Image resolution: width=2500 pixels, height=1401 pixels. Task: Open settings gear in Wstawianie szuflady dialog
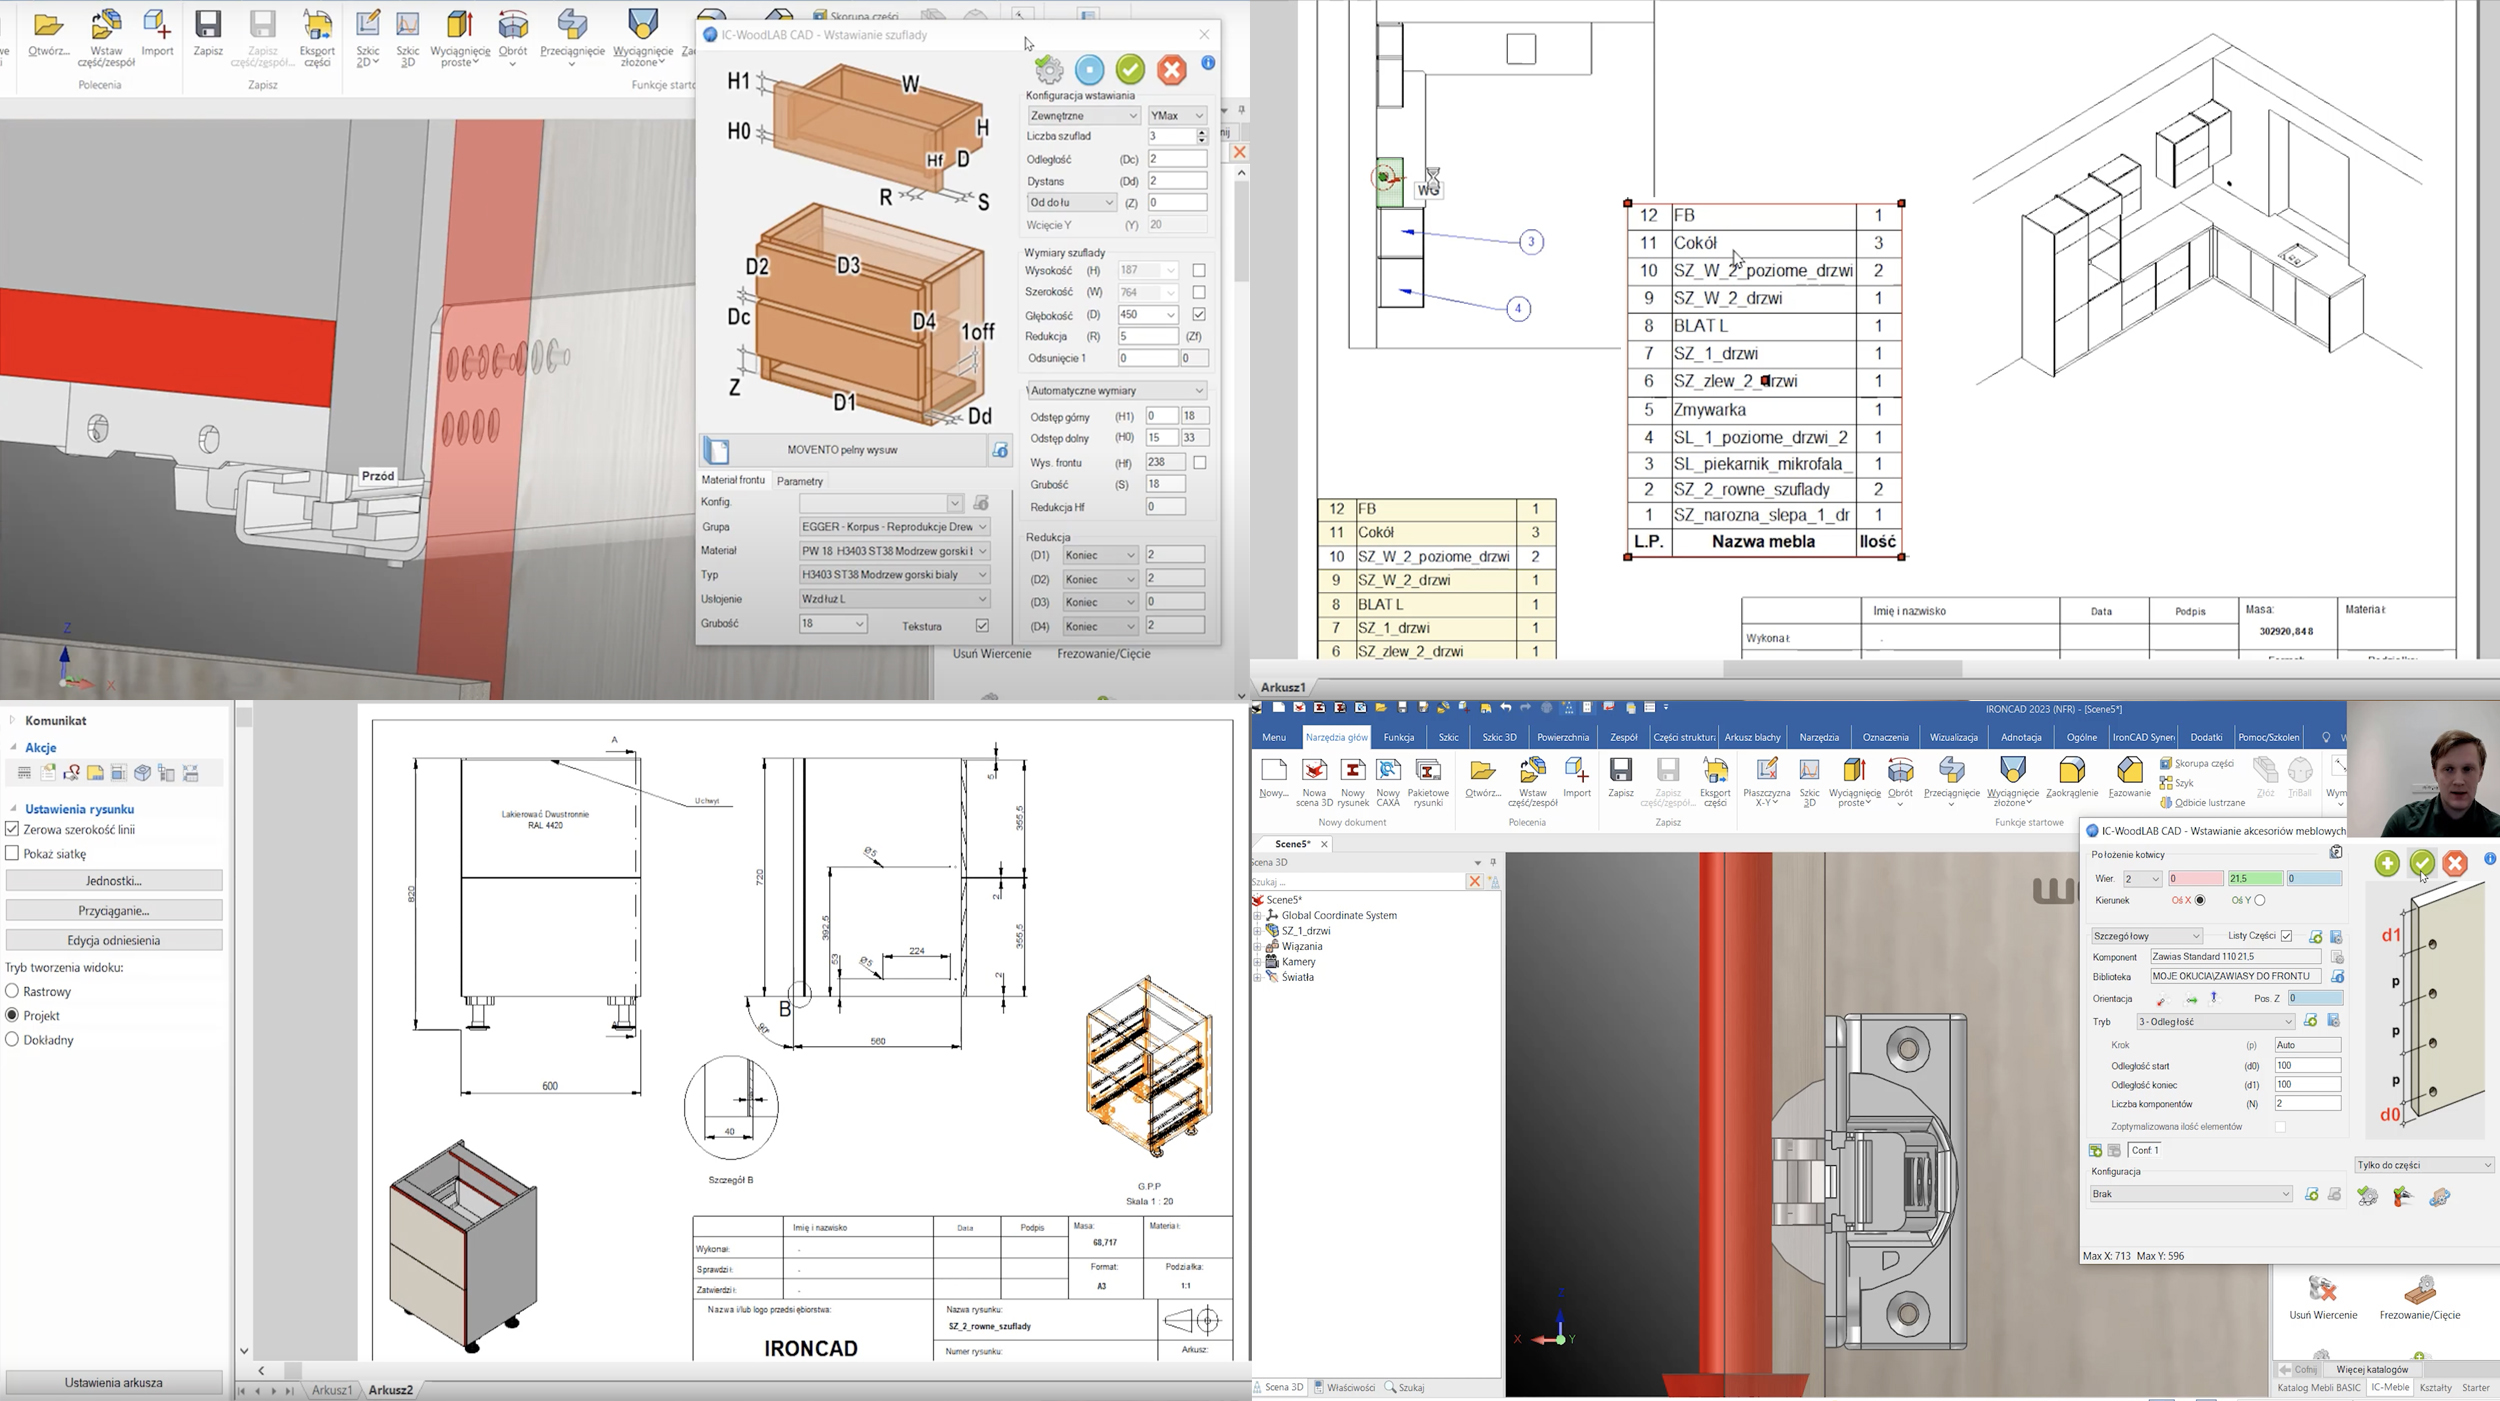coord(1049,69)
